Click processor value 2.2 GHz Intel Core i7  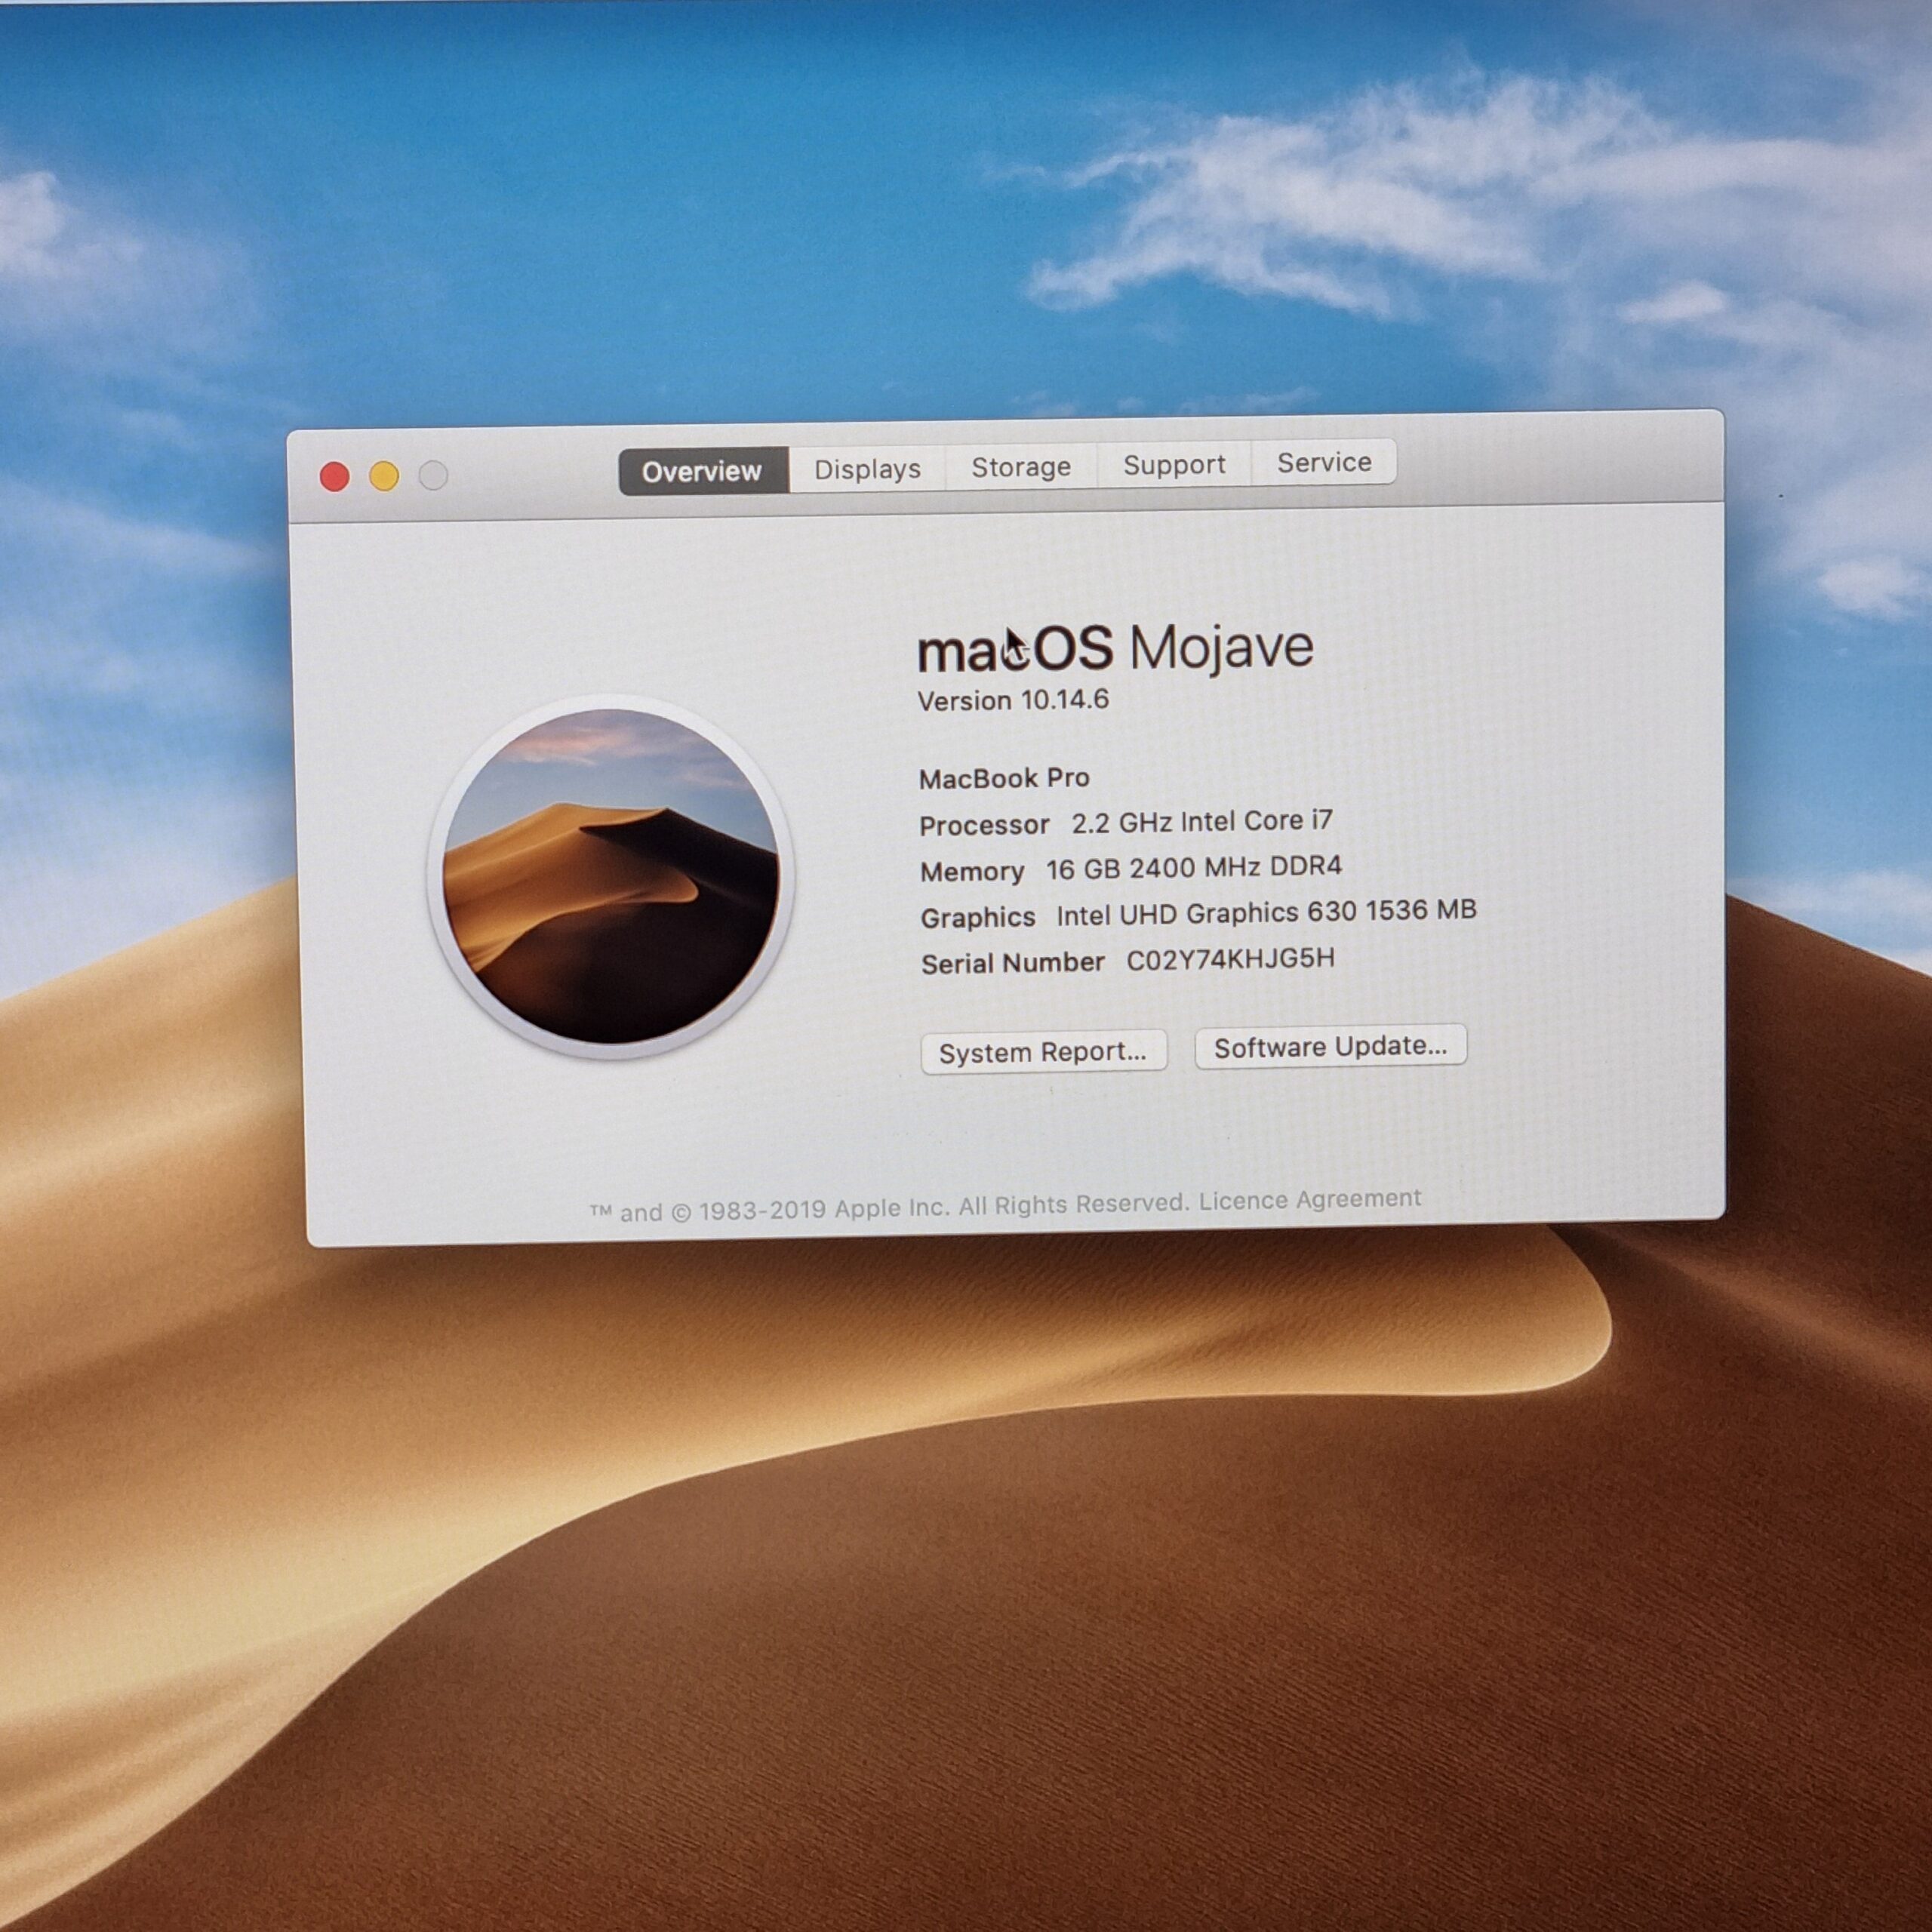coord(1202,822)
